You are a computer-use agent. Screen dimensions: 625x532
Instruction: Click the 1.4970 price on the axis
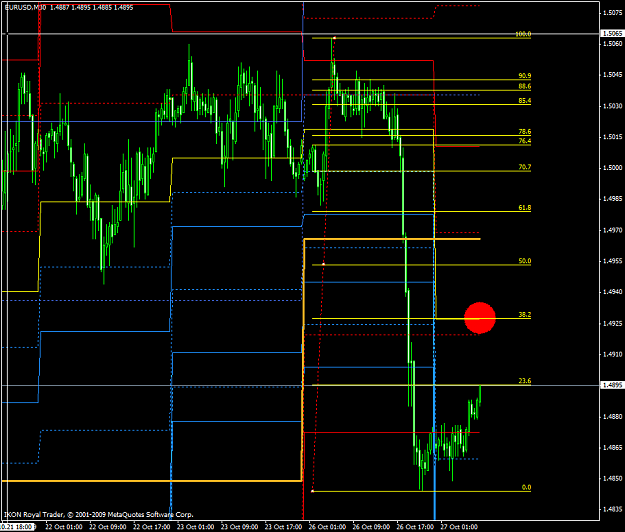click(x=612, y=230)
